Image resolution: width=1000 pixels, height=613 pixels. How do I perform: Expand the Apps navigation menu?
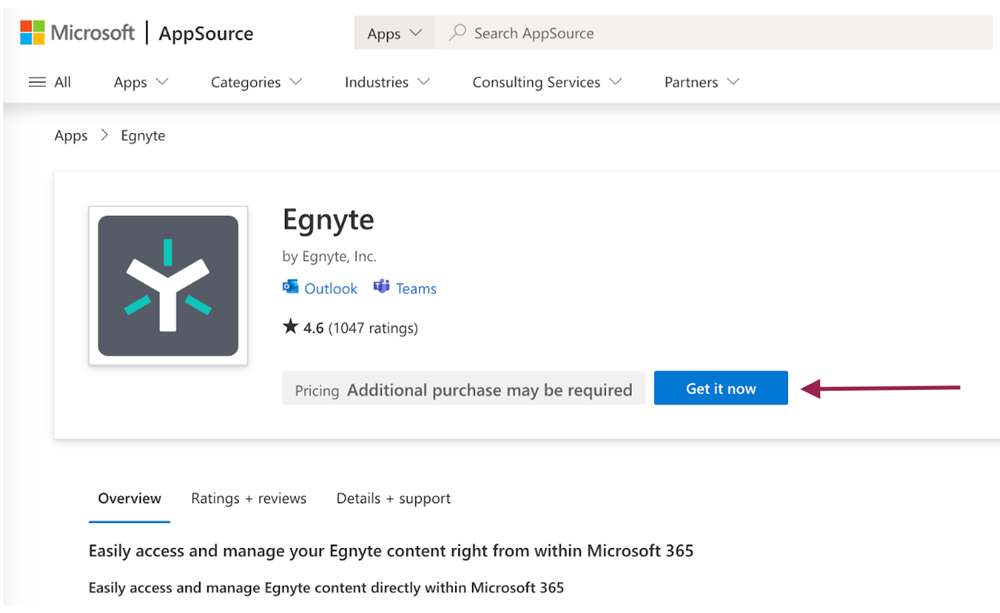(x=141, y=82)
